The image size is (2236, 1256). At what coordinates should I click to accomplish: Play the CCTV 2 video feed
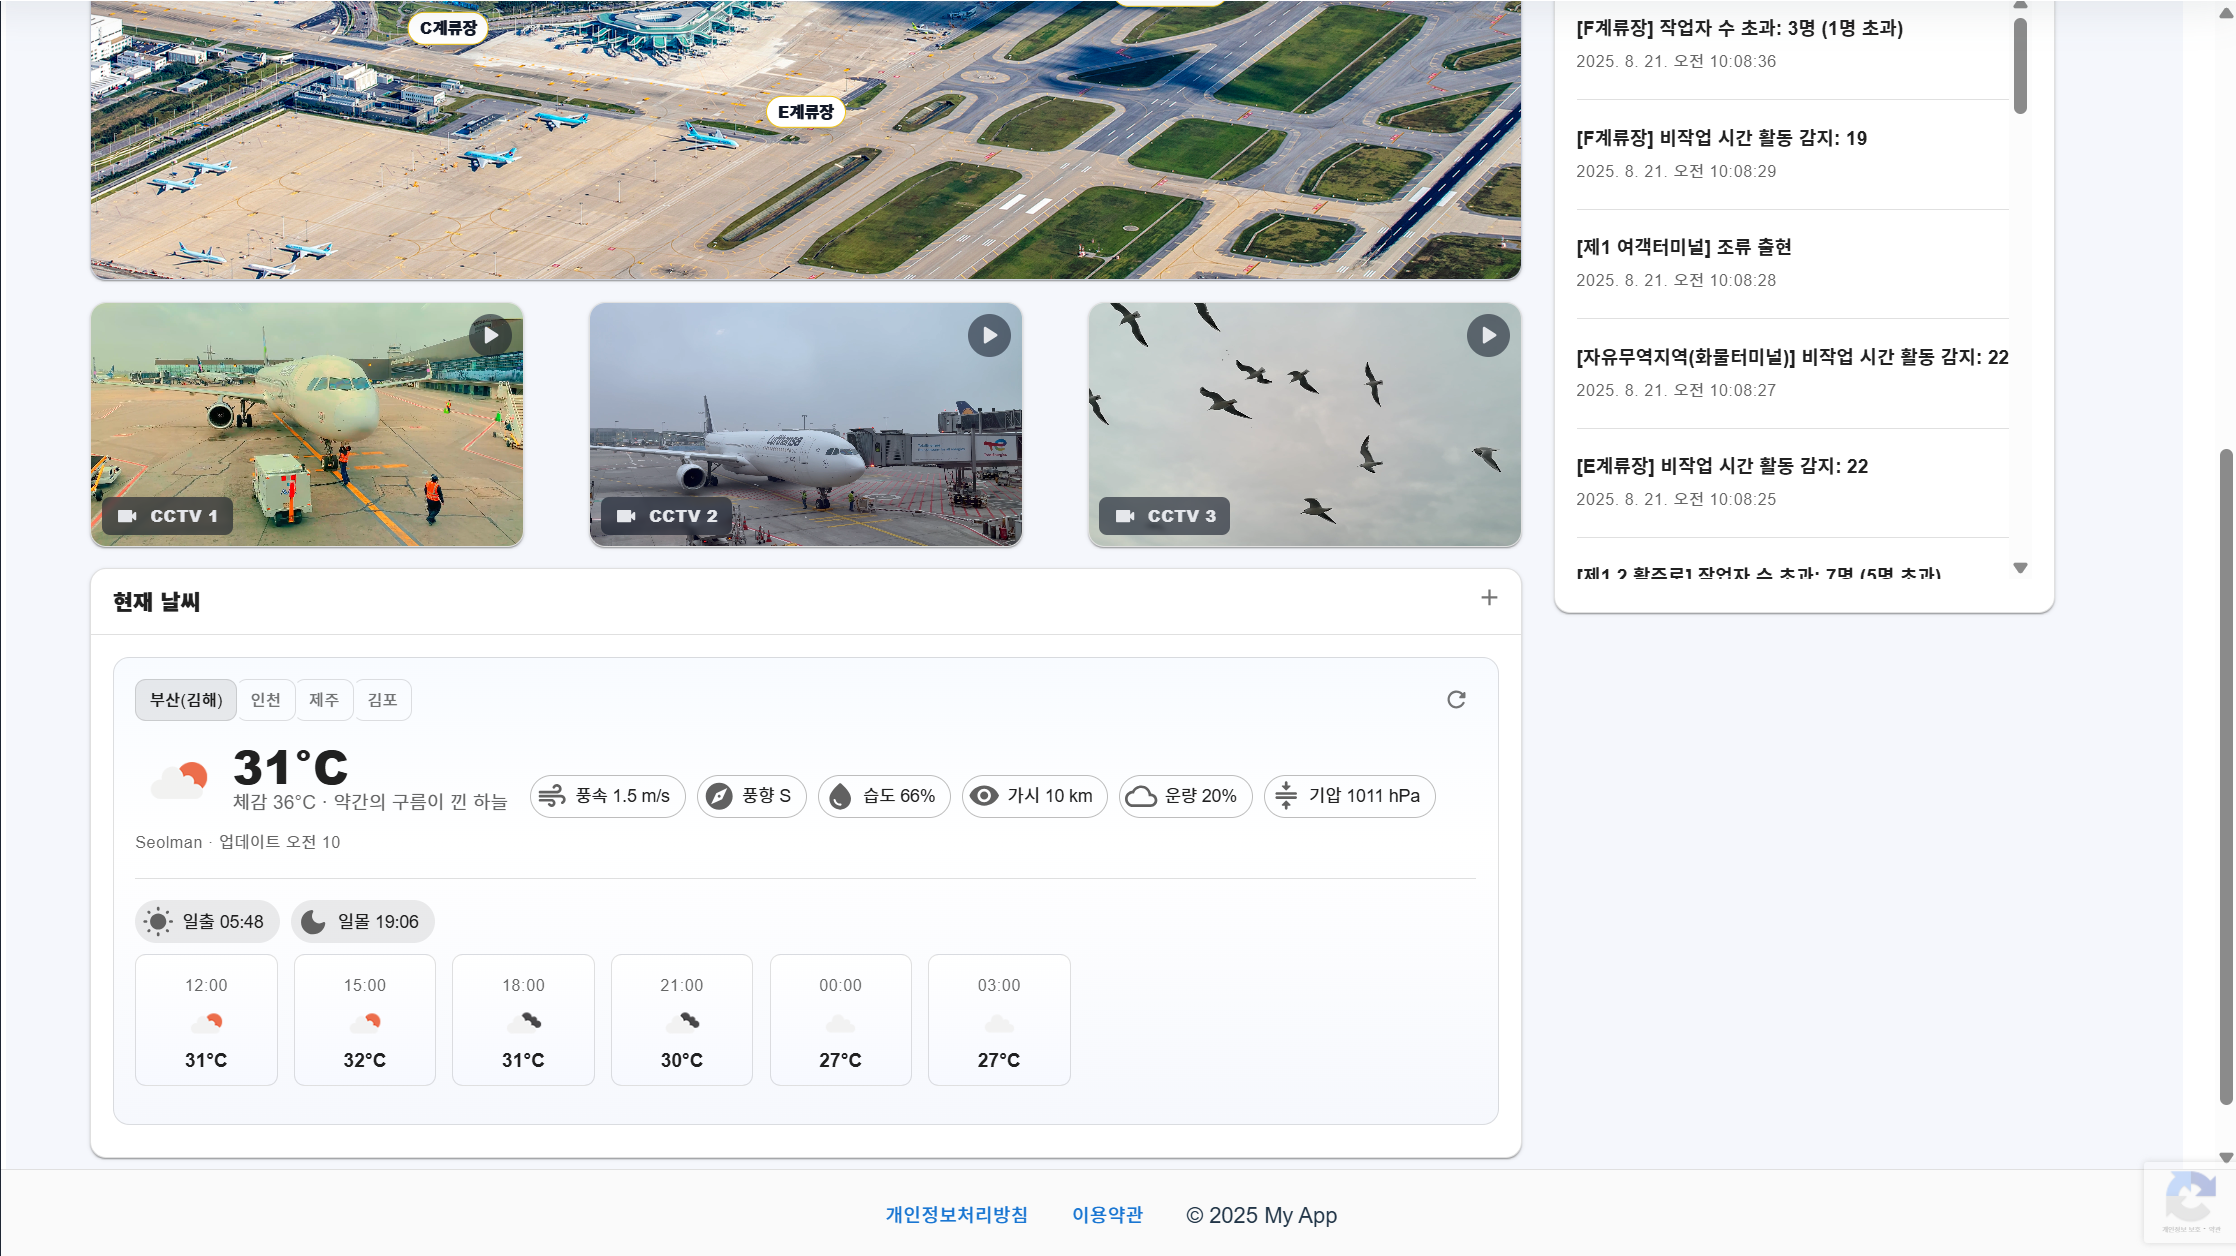click(989, 336)
